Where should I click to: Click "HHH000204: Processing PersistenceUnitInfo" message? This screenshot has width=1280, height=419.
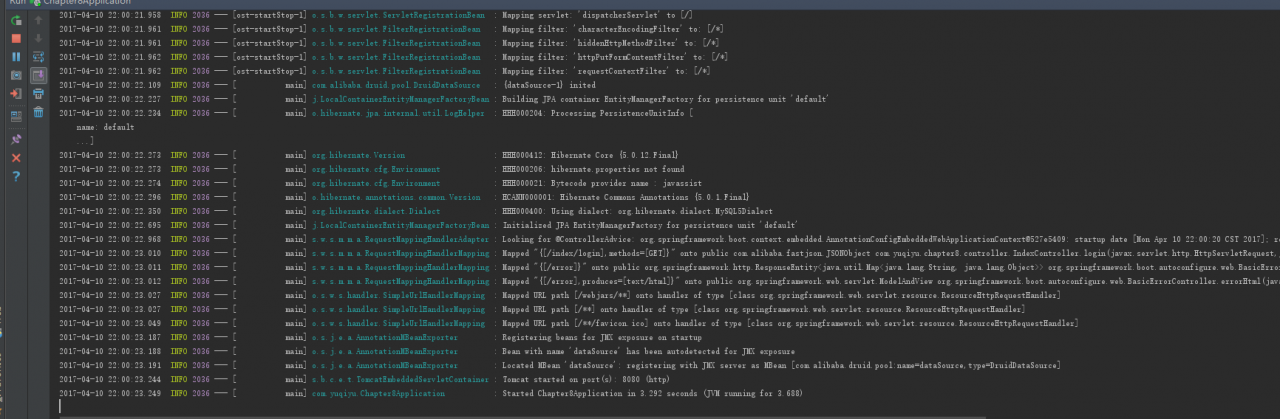[598, 114]
